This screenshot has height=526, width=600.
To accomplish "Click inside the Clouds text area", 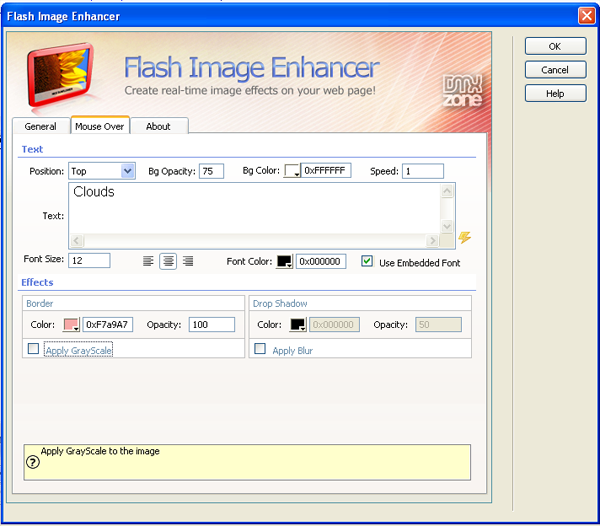I will coord(254,208).
